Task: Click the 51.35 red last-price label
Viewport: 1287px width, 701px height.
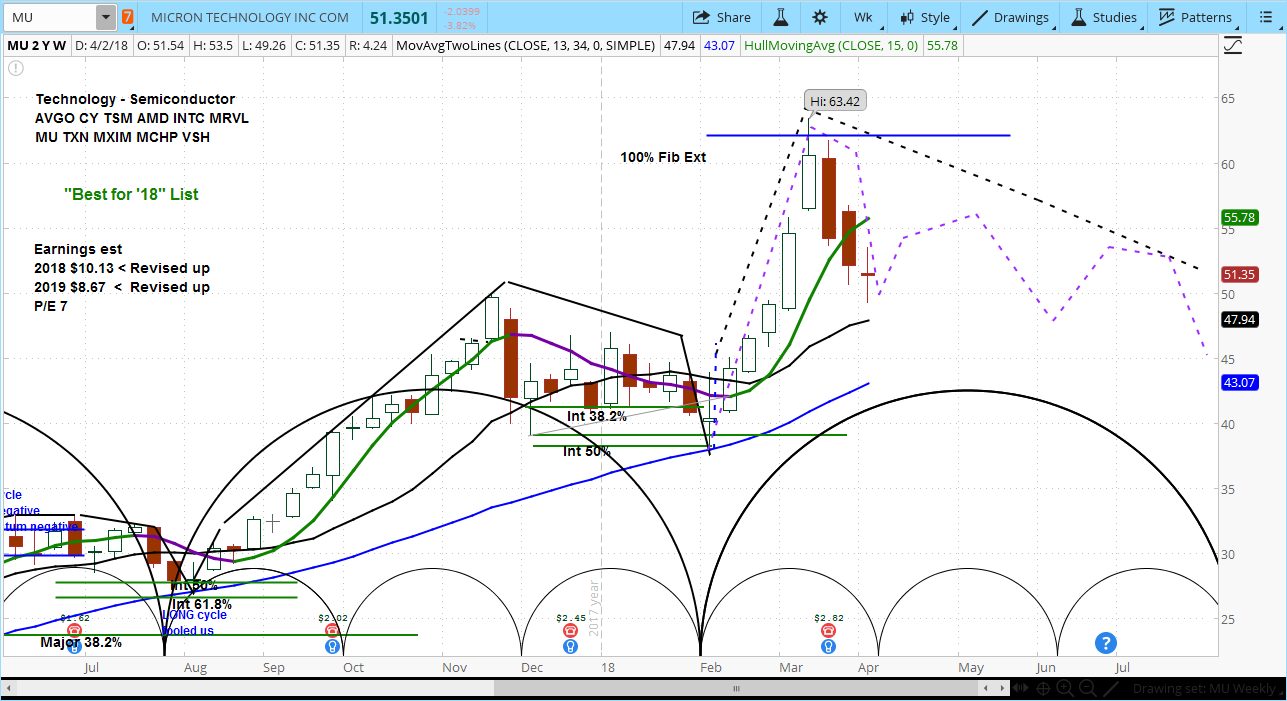Action: [x=1238, y=274]
